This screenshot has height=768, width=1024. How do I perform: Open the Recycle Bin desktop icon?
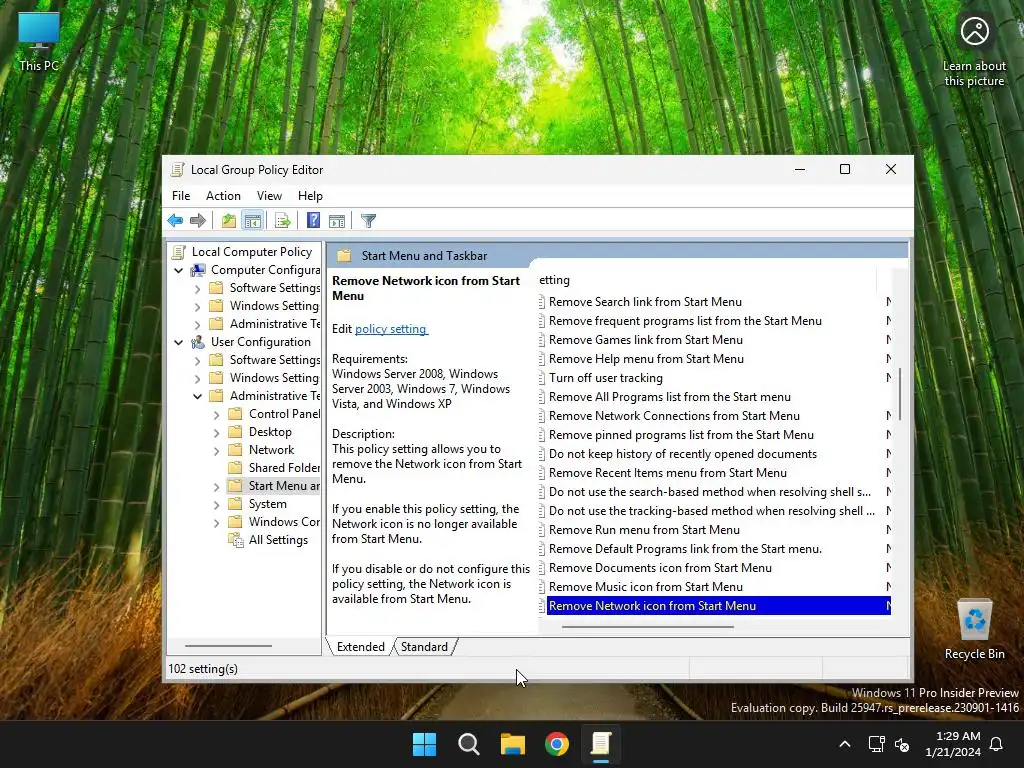974,630
